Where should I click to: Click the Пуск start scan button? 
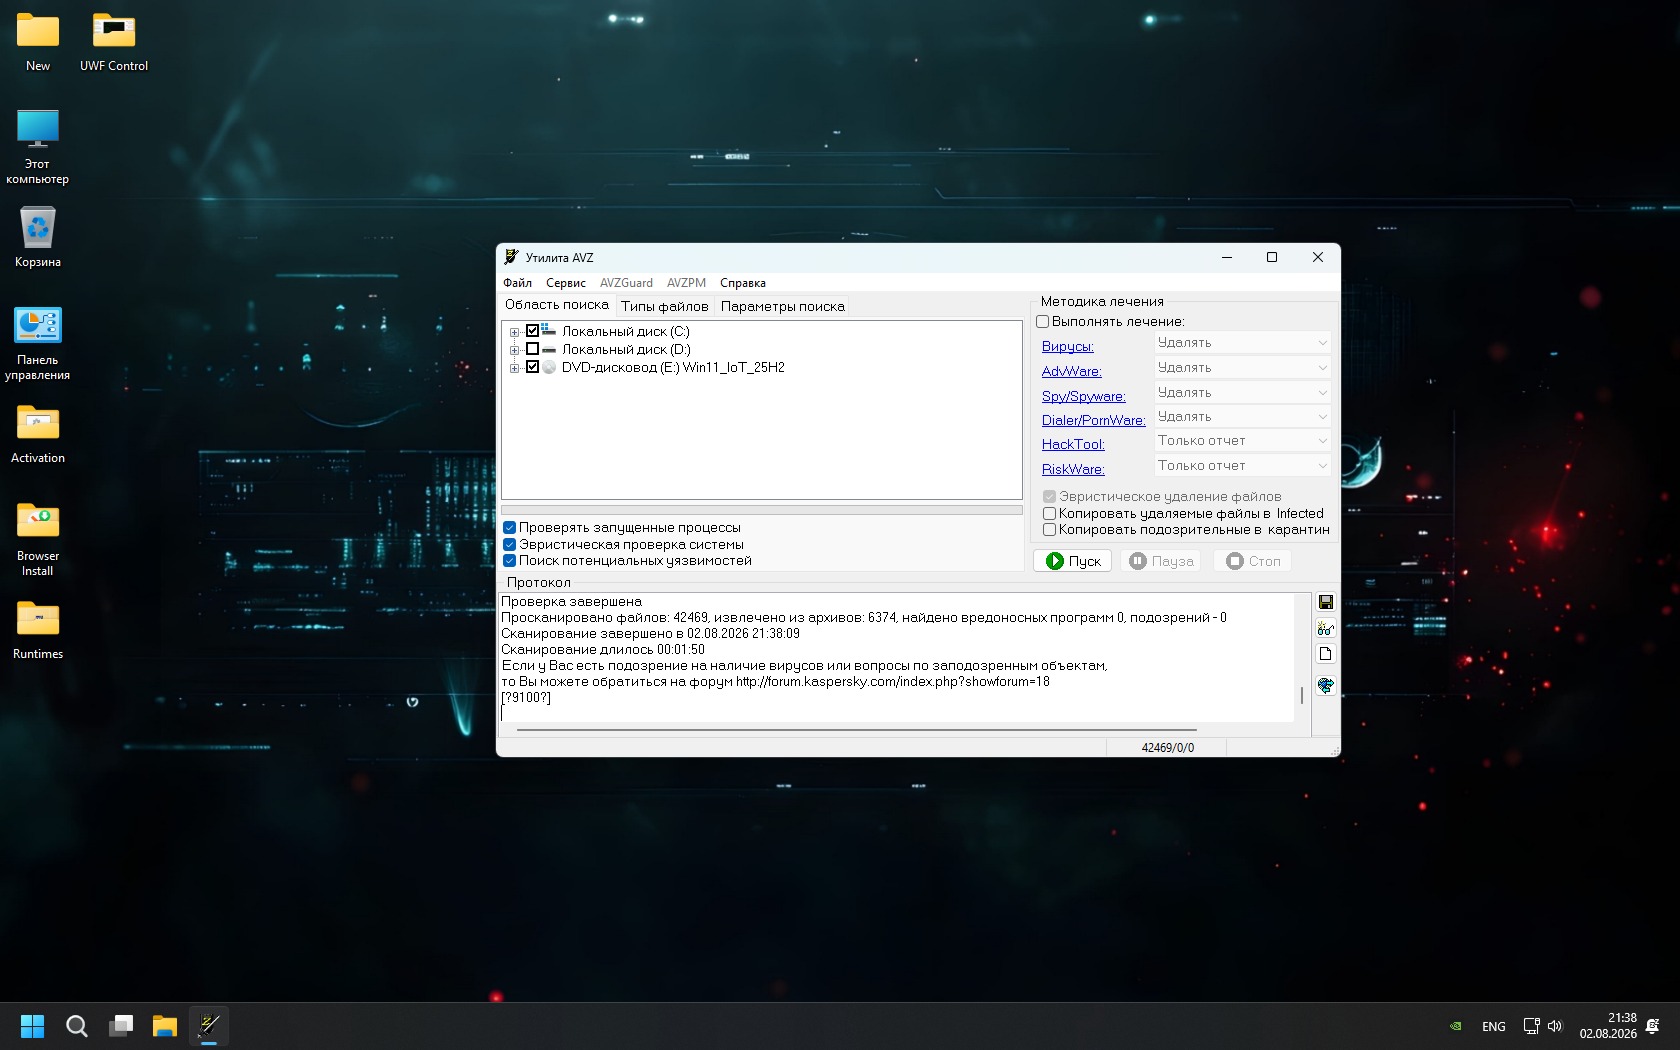click(x=1072, y=561)
